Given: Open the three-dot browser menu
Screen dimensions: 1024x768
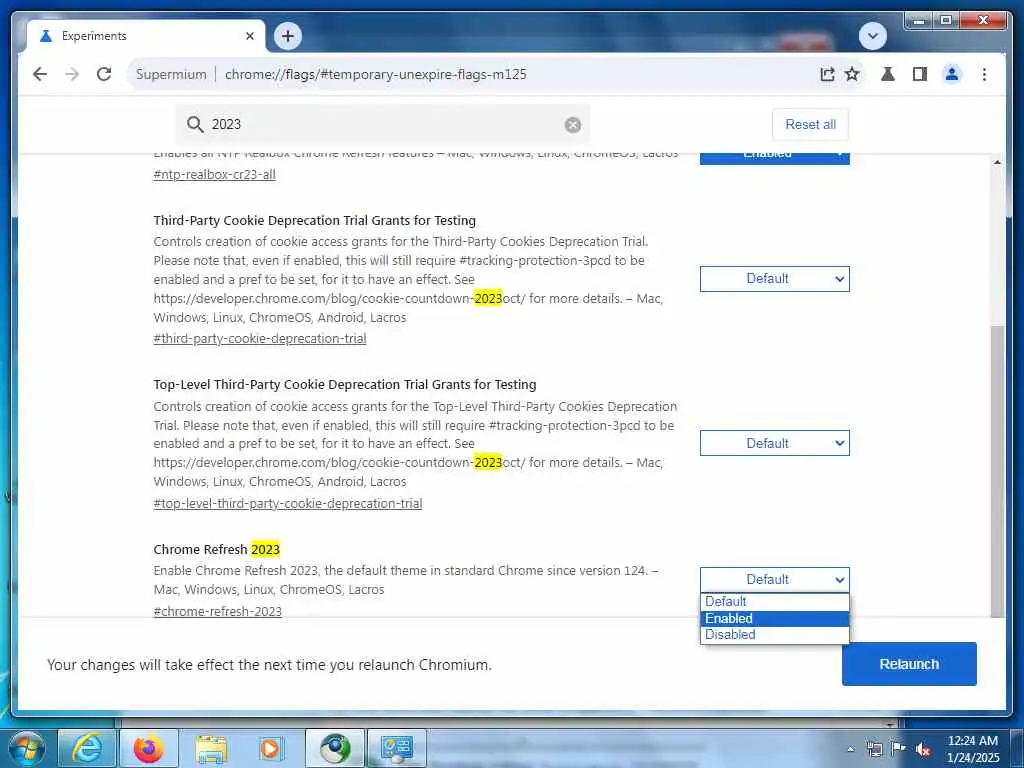Looking at the screenshot, I should [x=984, y=74].
